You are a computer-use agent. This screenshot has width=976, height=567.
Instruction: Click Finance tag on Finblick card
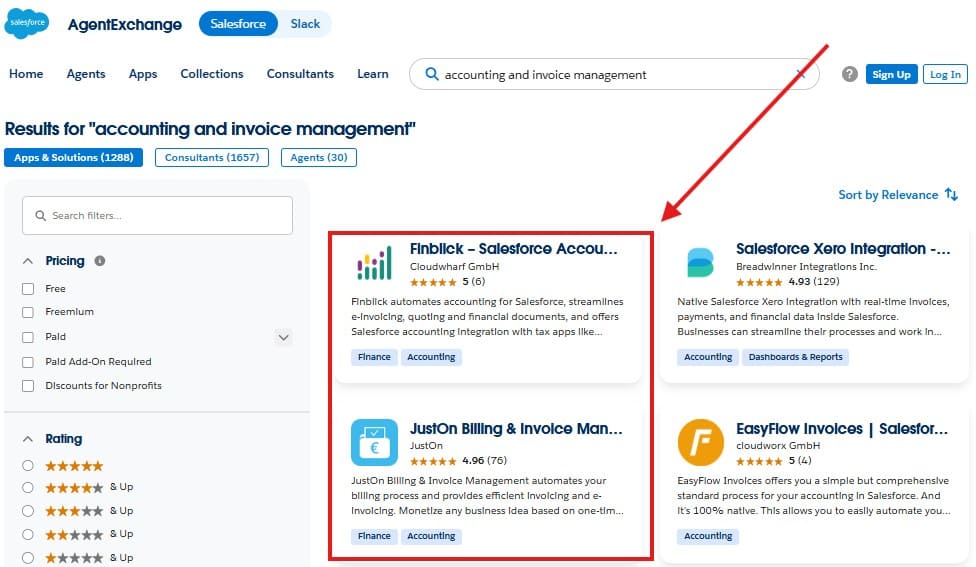click(x=374, y=357)
